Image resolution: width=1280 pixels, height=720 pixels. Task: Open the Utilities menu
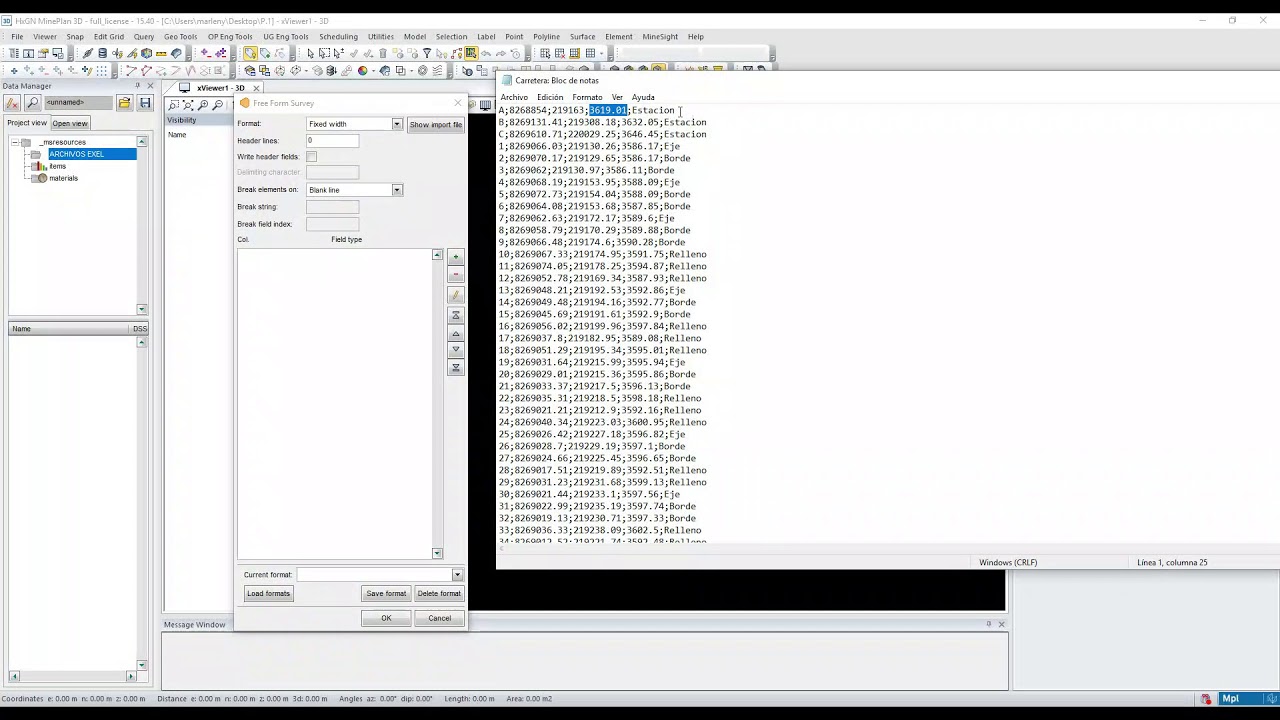pyautogui.click(x=380, y=37)
